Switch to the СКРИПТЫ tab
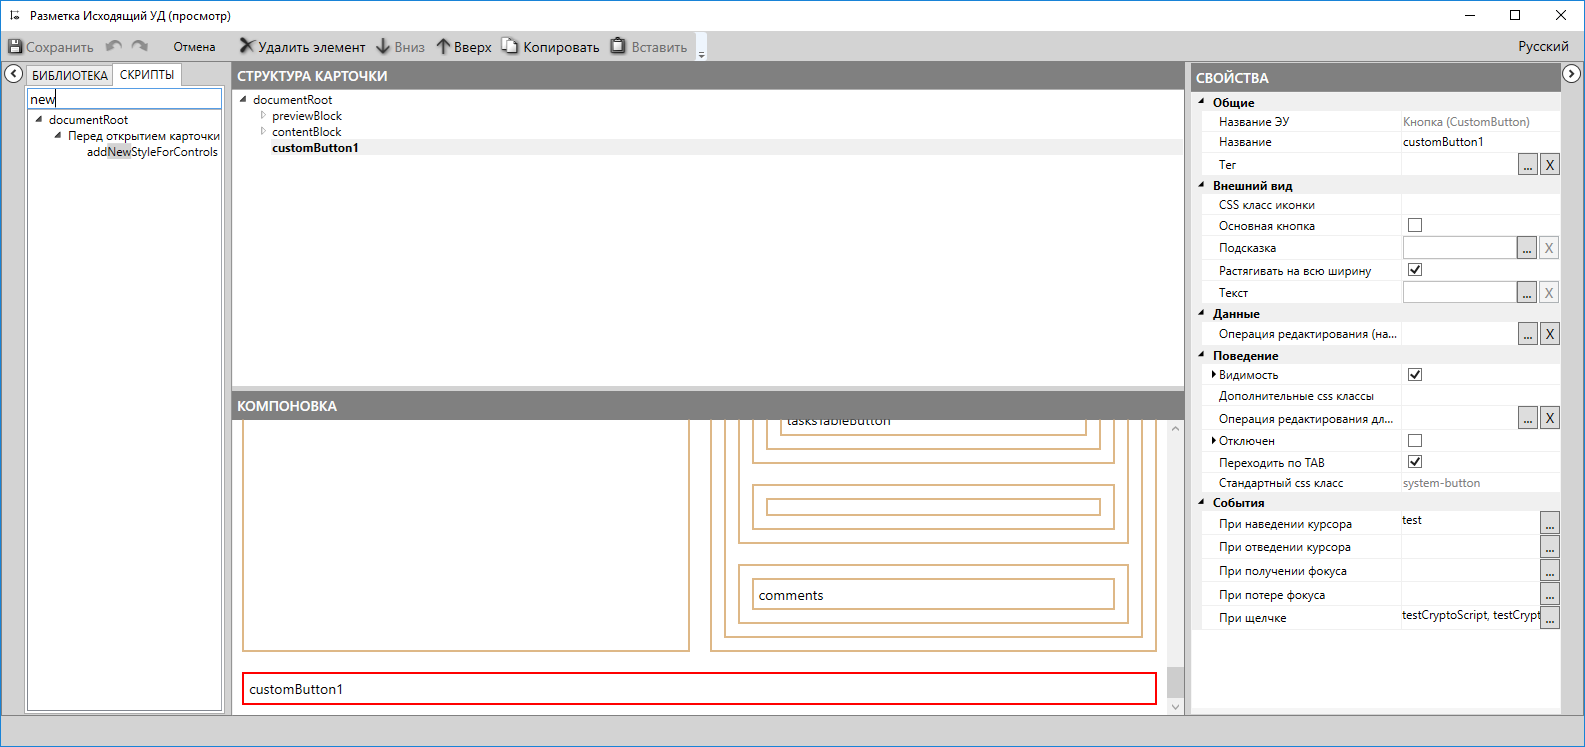Viewport: 1585px width, 747px height. click(147, 75)
